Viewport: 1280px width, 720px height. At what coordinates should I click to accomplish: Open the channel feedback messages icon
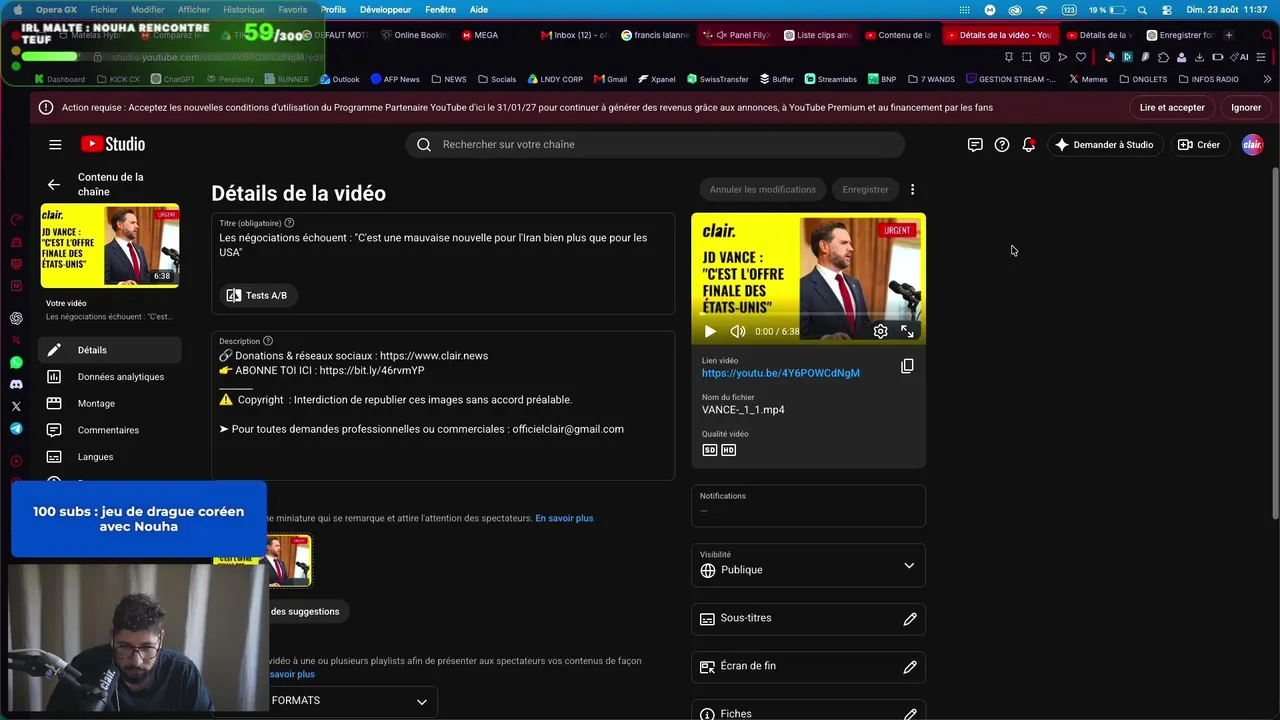pos(975,145)
